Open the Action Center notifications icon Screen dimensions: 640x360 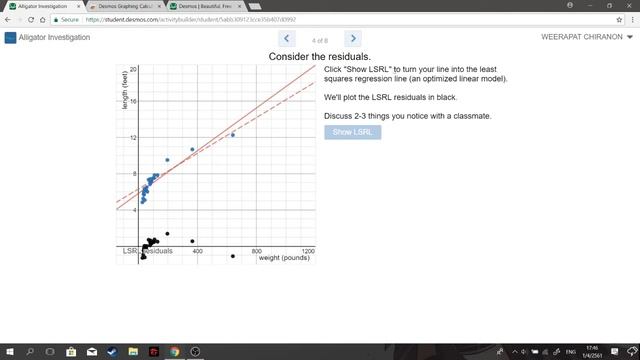coord(615,351)
